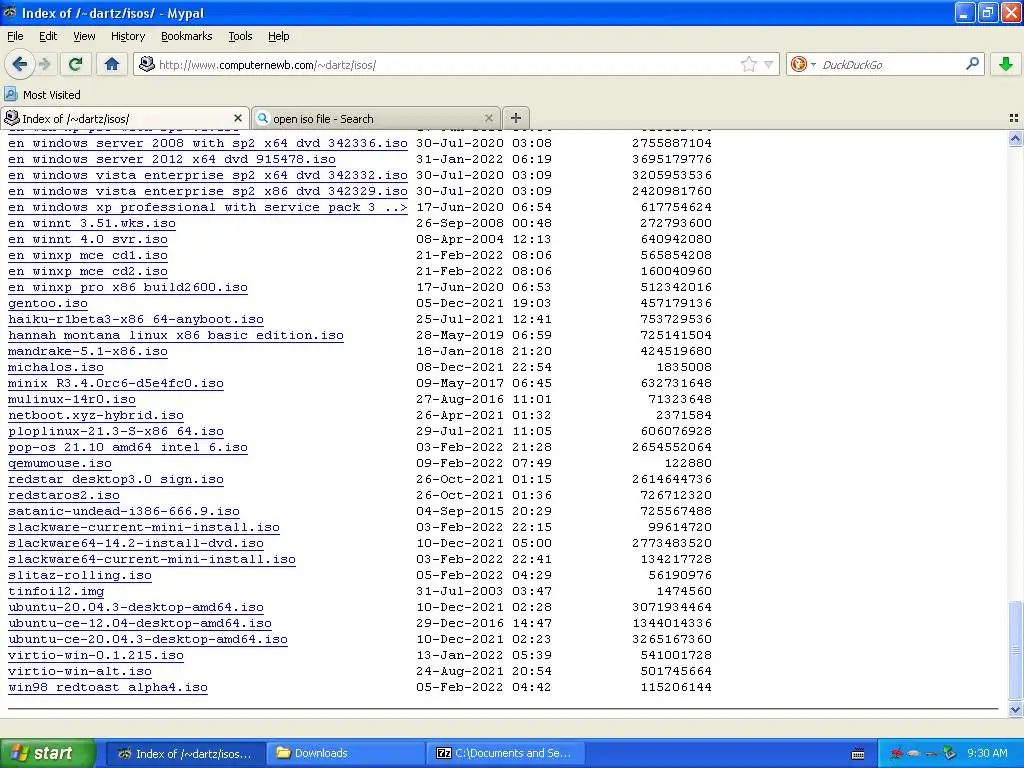Click haiku-r1beta3-x86_64-anyboot.iso link
This screenshot has height=768, width=1024.
136,319
